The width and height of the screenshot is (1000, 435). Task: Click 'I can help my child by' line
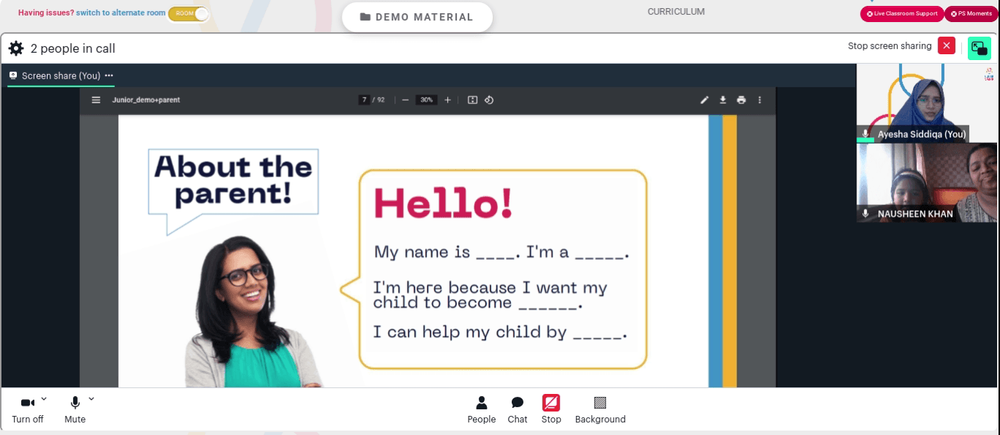[500, 332]
